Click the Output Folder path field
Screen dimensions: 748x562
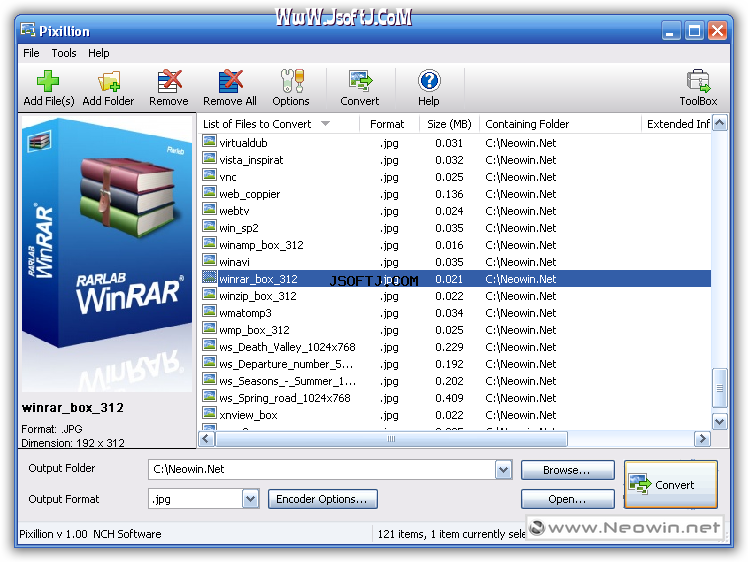(322, 470)
